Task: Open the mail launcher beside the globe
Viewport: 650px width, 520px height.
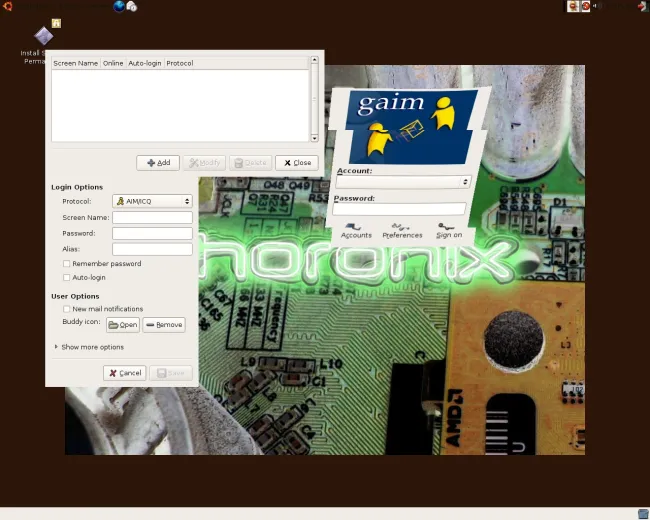Action: click(132, 6)
